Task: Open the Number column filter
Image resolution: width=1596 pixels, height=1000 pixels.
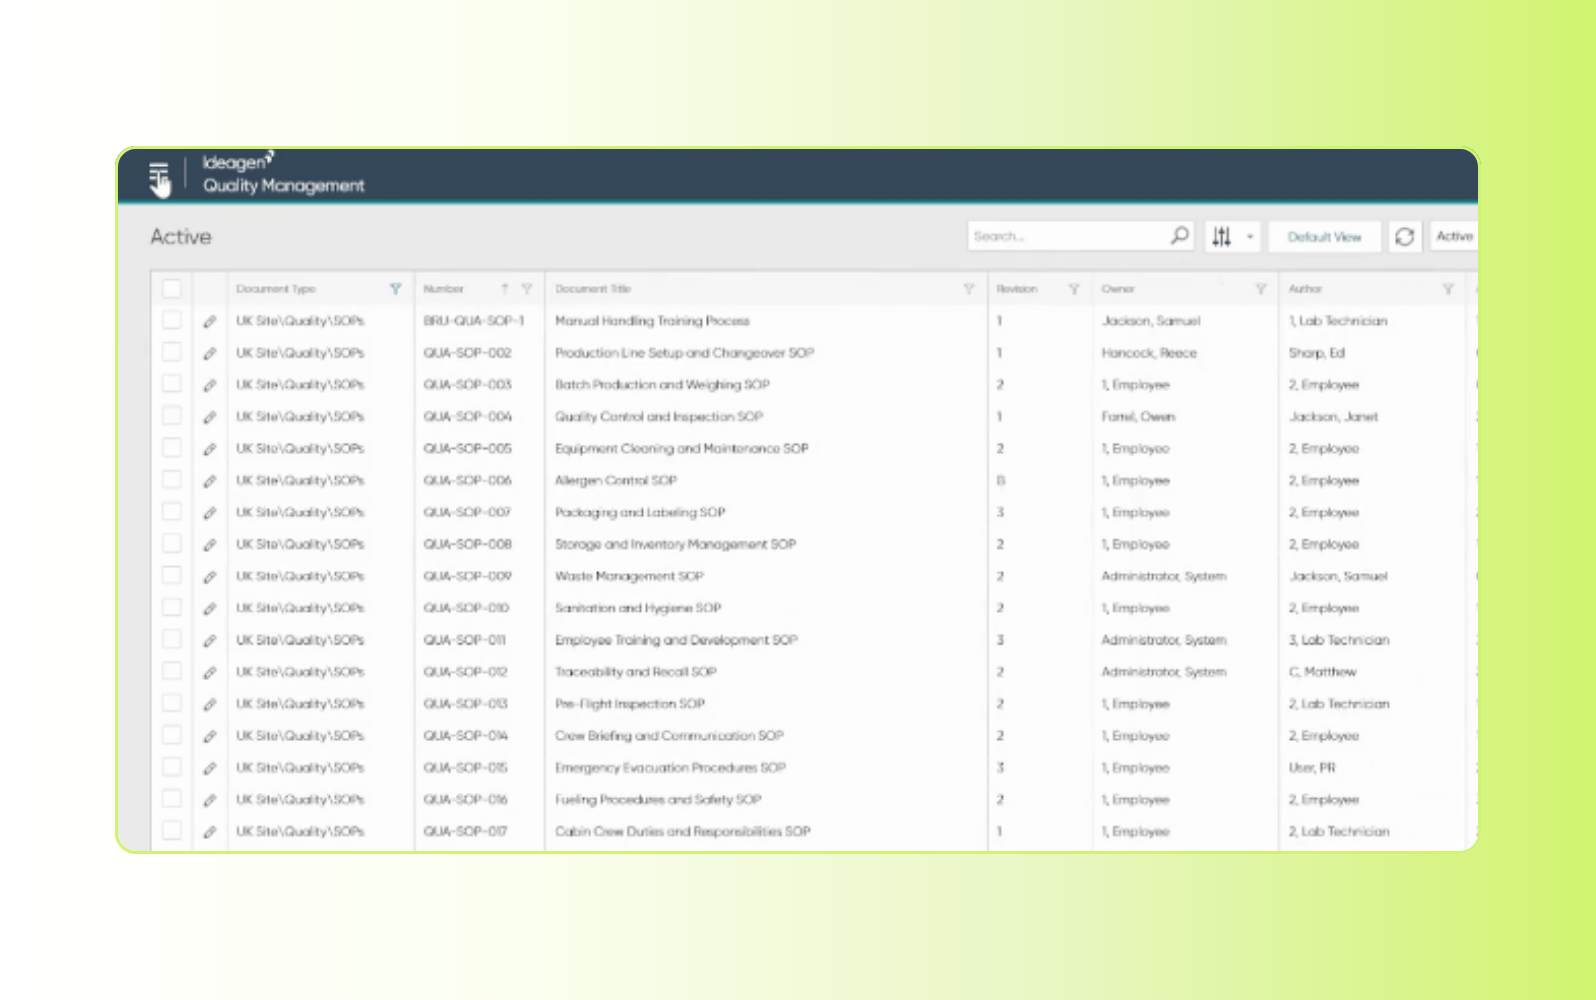Action: point(527,289)
